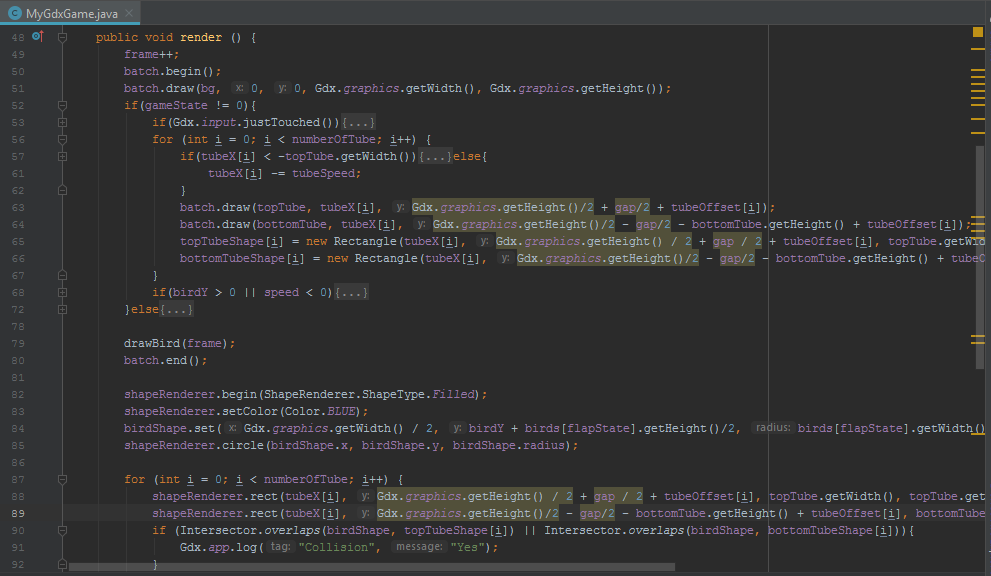Click the warning stripe marker near line 79 on the right
Viewport: 991px width, 576px height.
point(978,341)
